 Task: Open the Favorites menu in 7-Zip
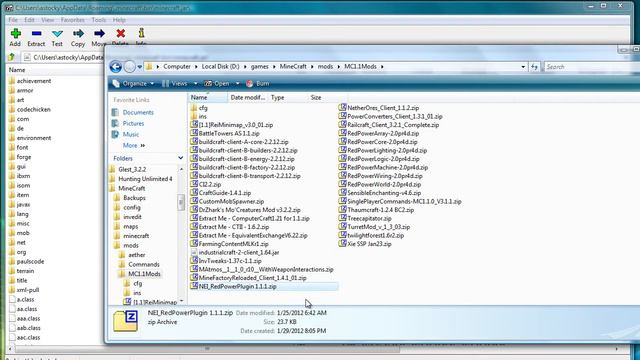(x=73, y=20)
